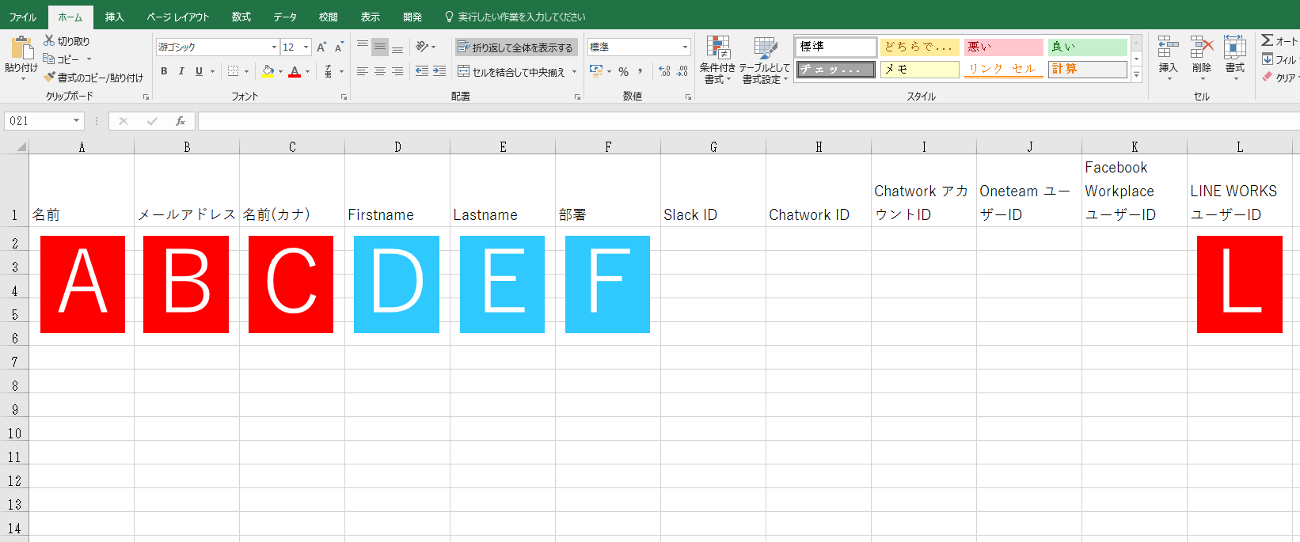Image resolution: width=1300 pixels, height=542 pixels.
Task: Select the Format Painter (書式のコピー/貼り付け) brush
Action: pyautogui.click(x=49, y=77)
